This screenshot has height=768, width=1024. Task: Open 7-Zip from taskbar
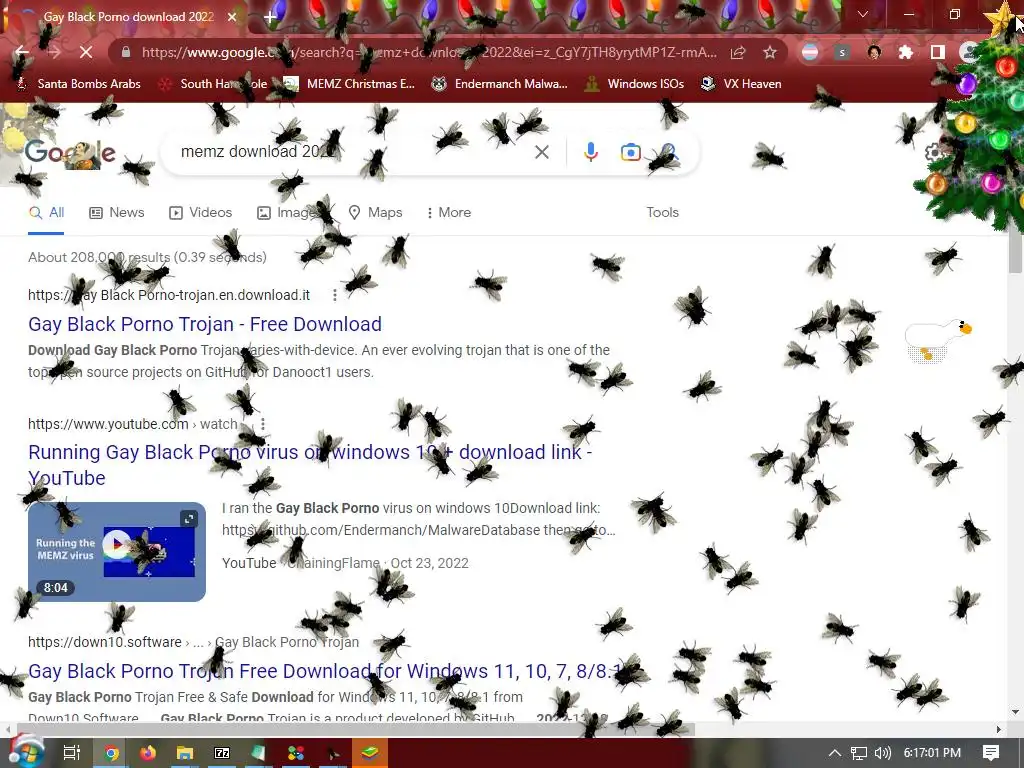coord(222,753)
